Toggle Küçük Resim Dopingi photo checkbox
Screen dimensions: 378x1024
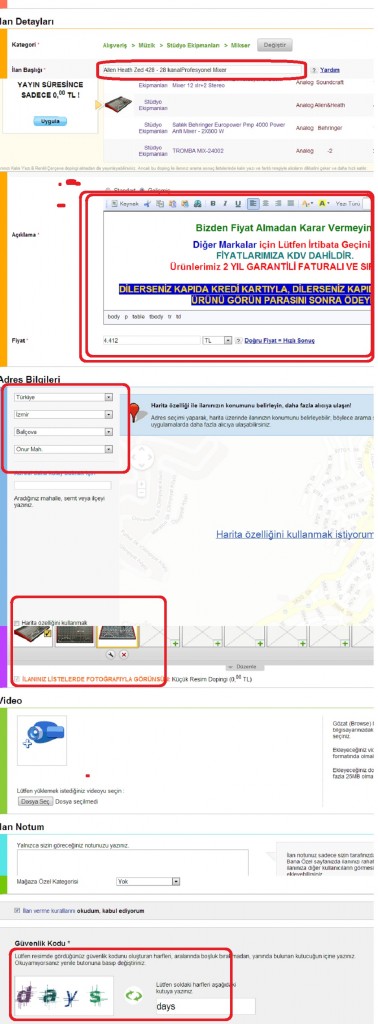[17, 679]
